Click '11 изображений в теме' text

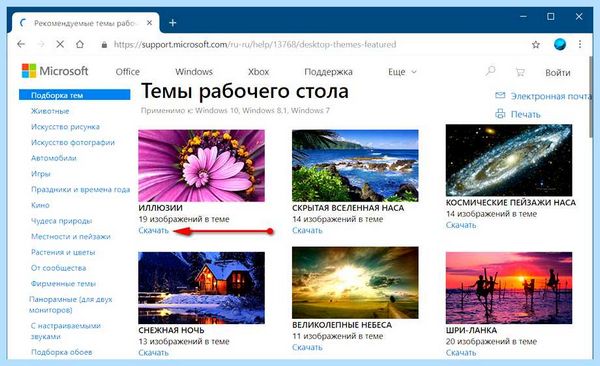click(338, 336)
